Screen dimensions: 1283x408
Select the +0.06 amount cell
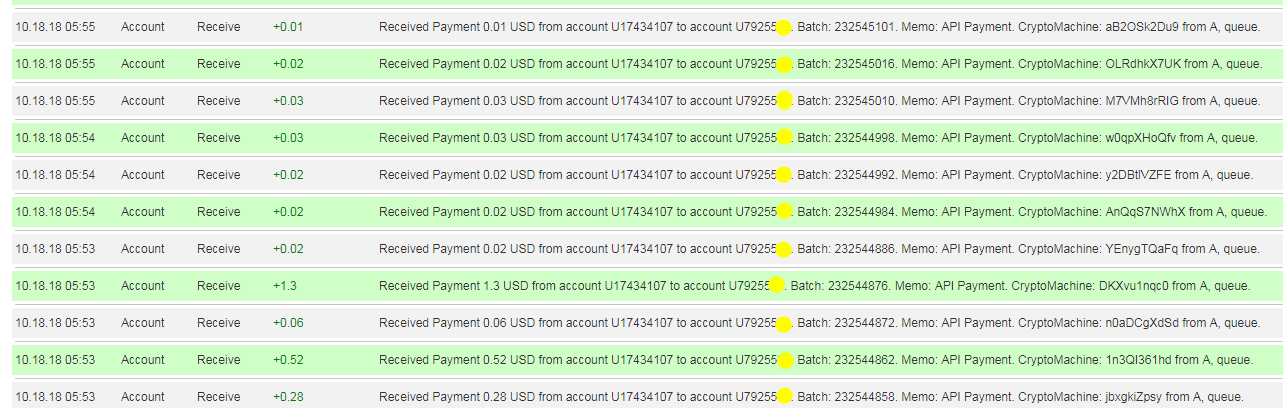point(287,323)
